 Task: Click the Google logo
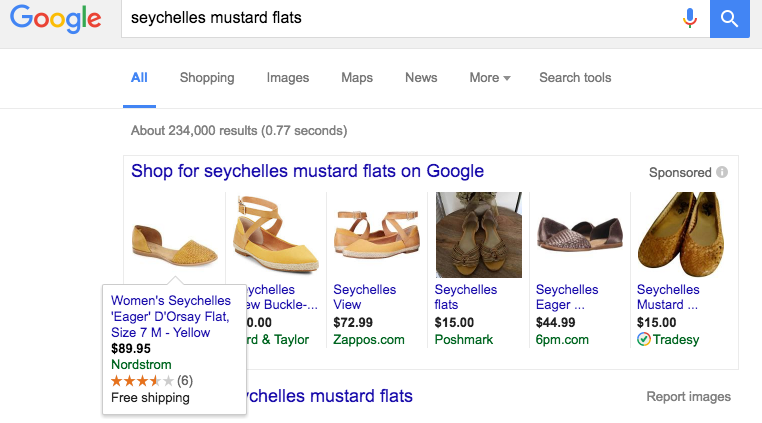click(x=55, y=18)
